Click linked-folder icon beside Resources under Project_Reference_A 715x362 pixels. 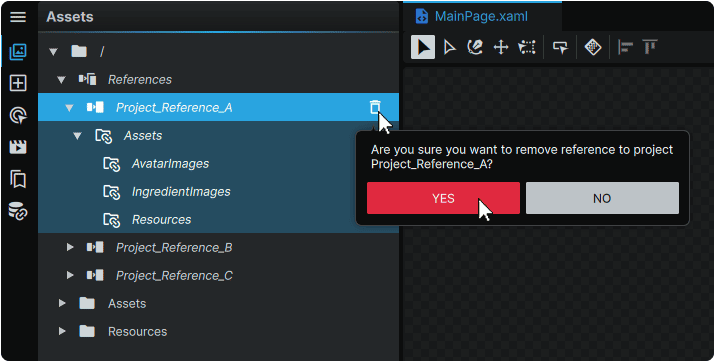pos(112,220)
